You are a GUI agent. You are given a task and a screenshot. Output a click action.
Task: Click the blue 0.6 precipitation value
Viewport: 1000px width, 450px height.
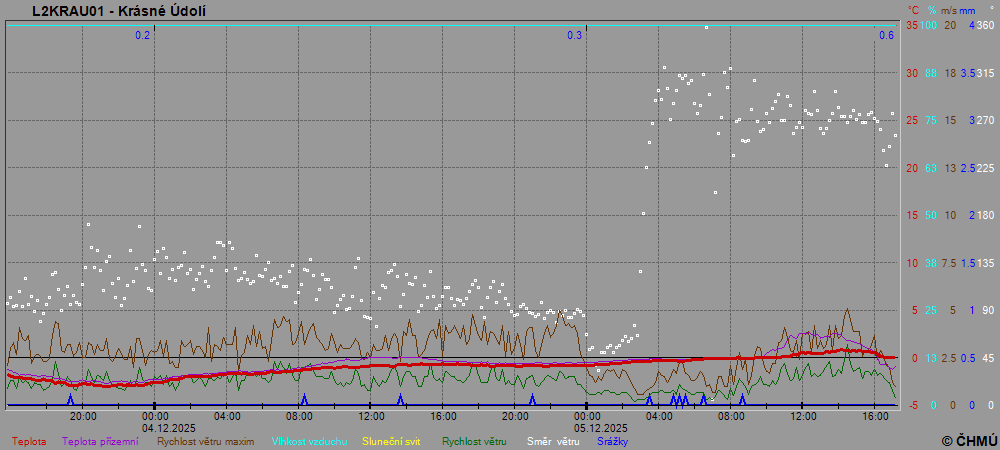886,35
